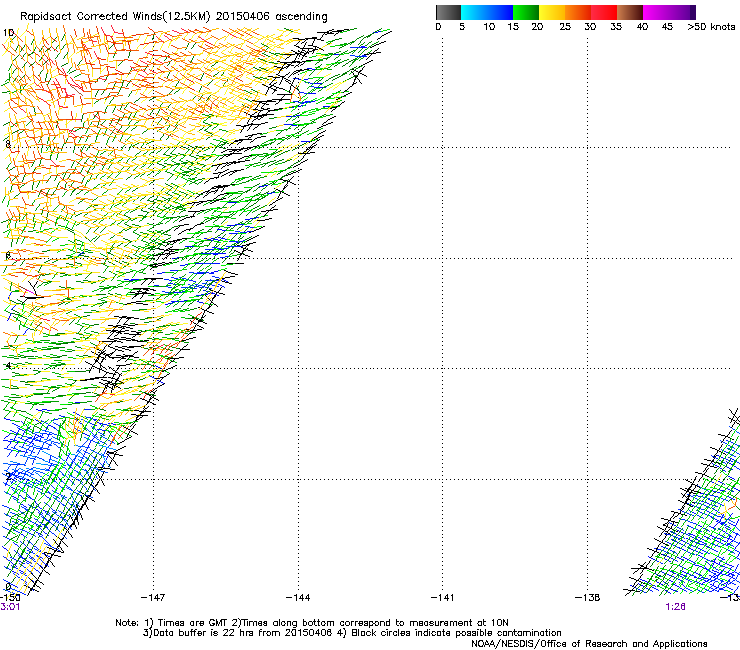Click the '-138' longitude axis label
Image resolution: width=740 pixels, height=650 pixels.
click(588, 598)
